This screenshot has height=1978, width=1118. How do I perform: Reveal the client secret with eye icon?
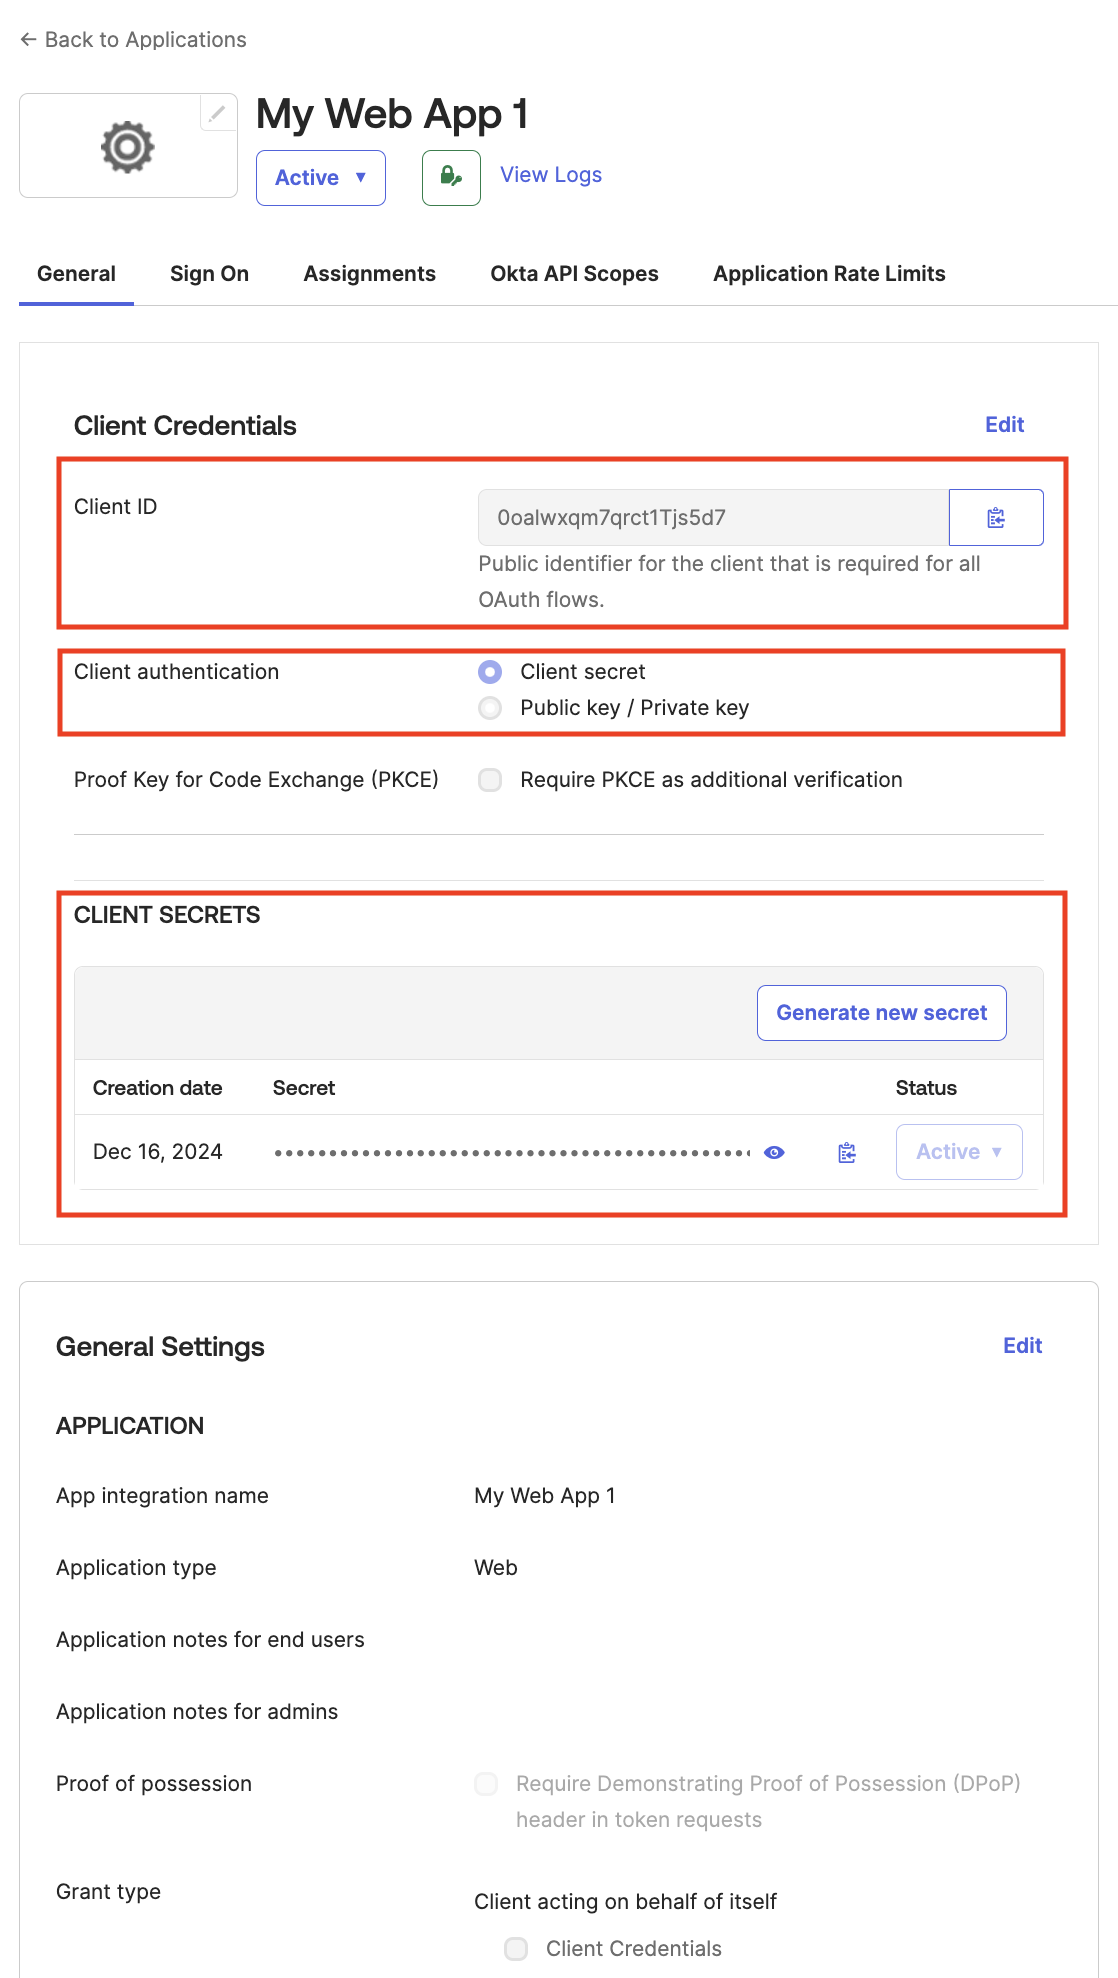(774, 1152)
